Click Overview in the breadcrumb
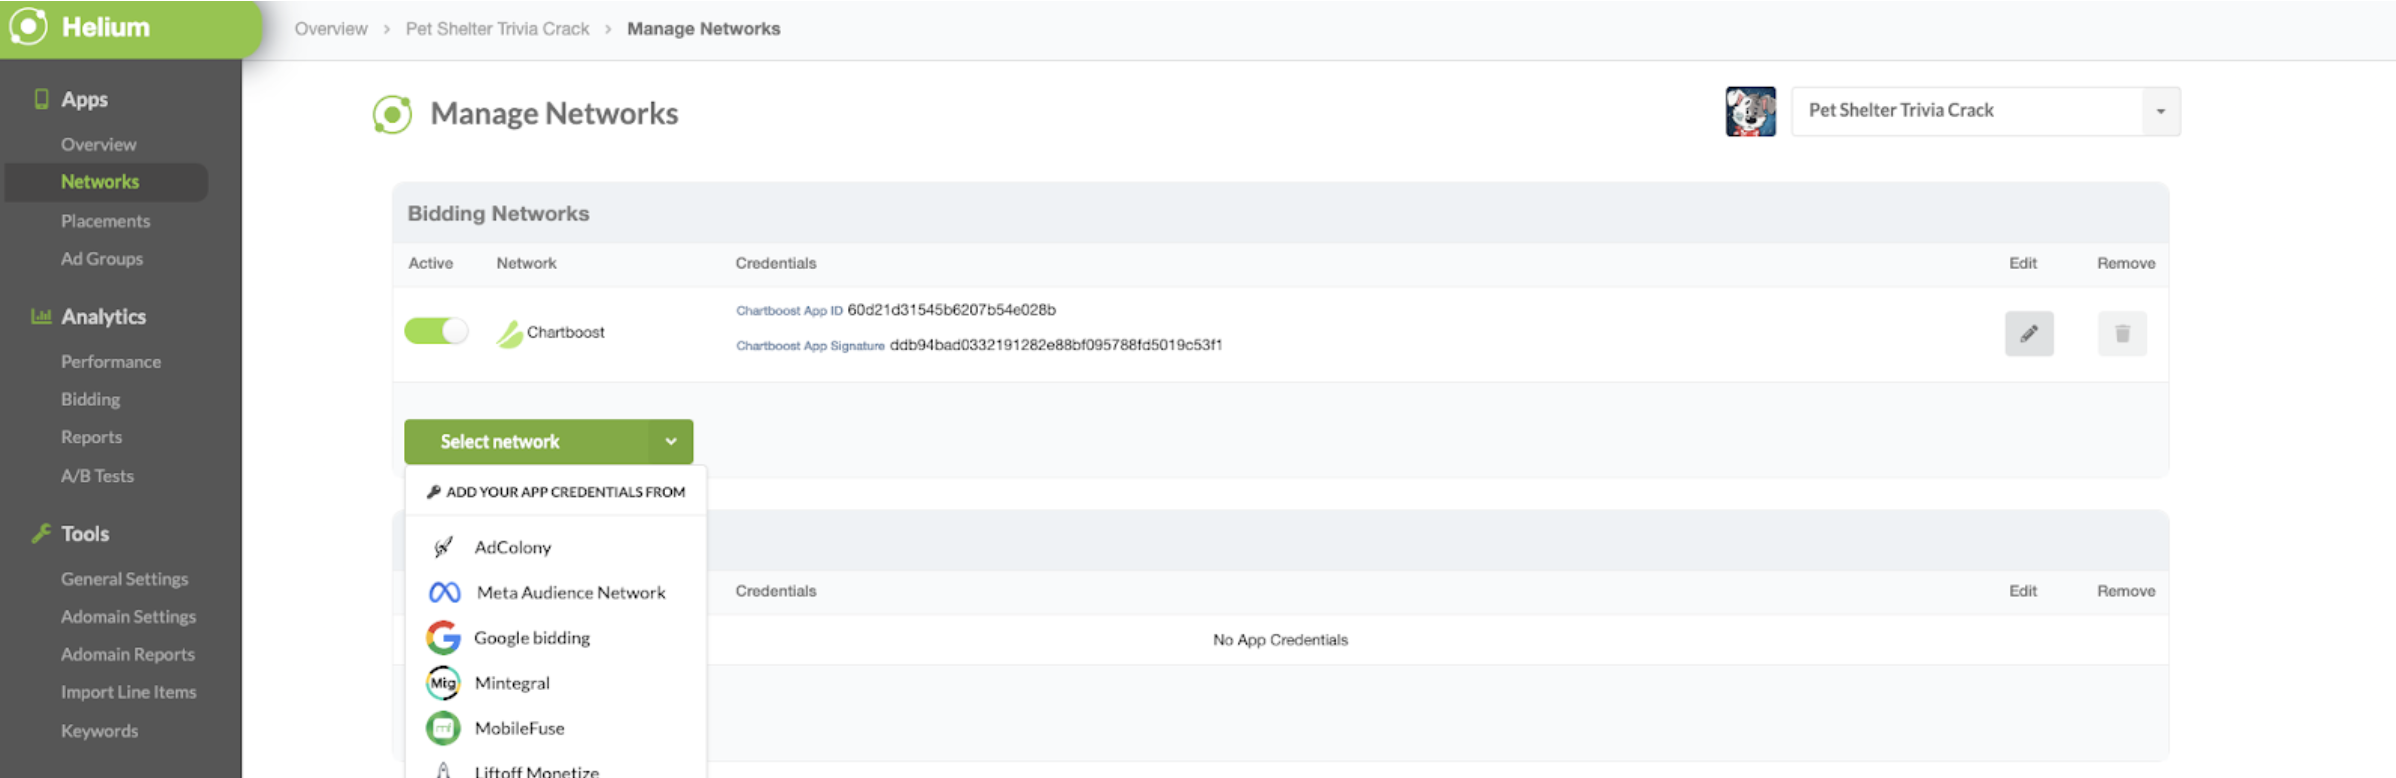 coord(331,29)
